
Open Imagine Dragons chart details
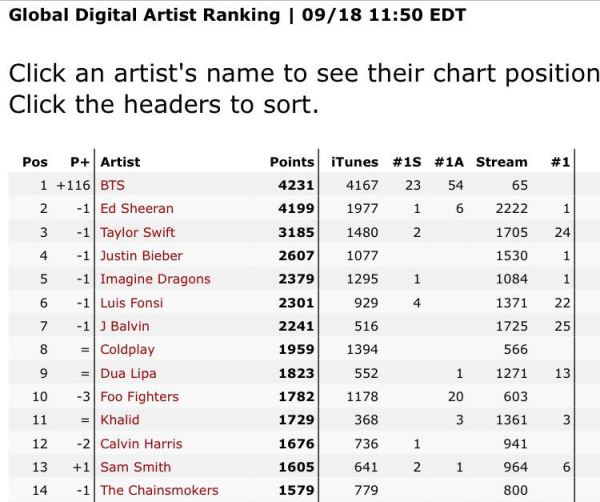[x=155, y=279]
